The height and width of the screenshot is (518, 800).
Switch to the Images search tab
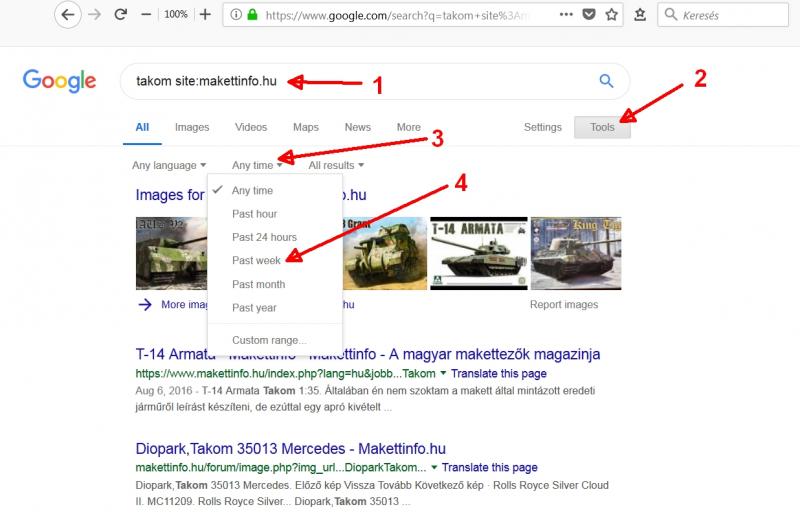coord(192,127)
